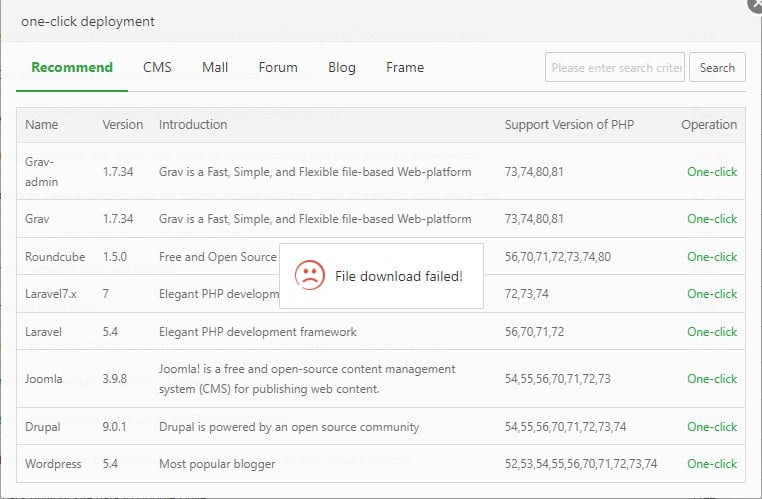The height and width of the screenshot is (499, 762).
Task: Click the Support Version of PHP header
Action: pos(569,125)
